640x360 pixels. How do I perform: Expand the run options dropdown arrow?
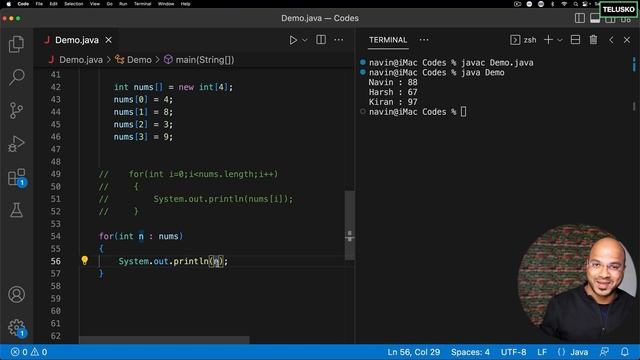304,40
